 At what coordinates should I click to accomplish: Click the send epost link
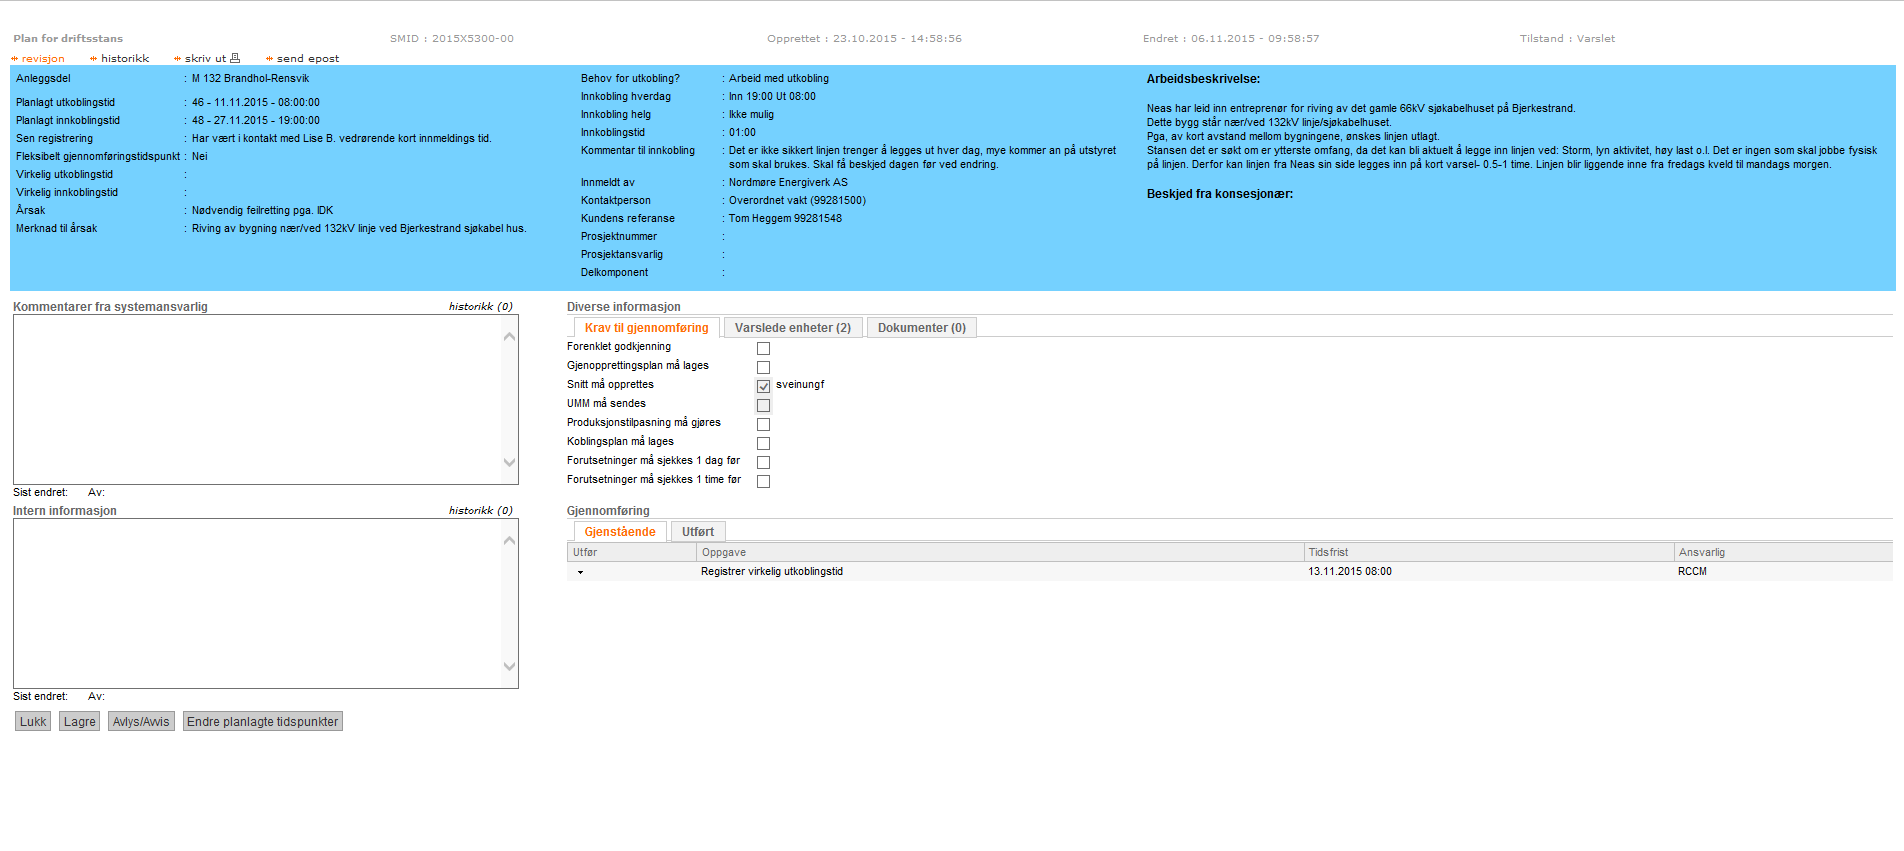(x=308, y=59)
